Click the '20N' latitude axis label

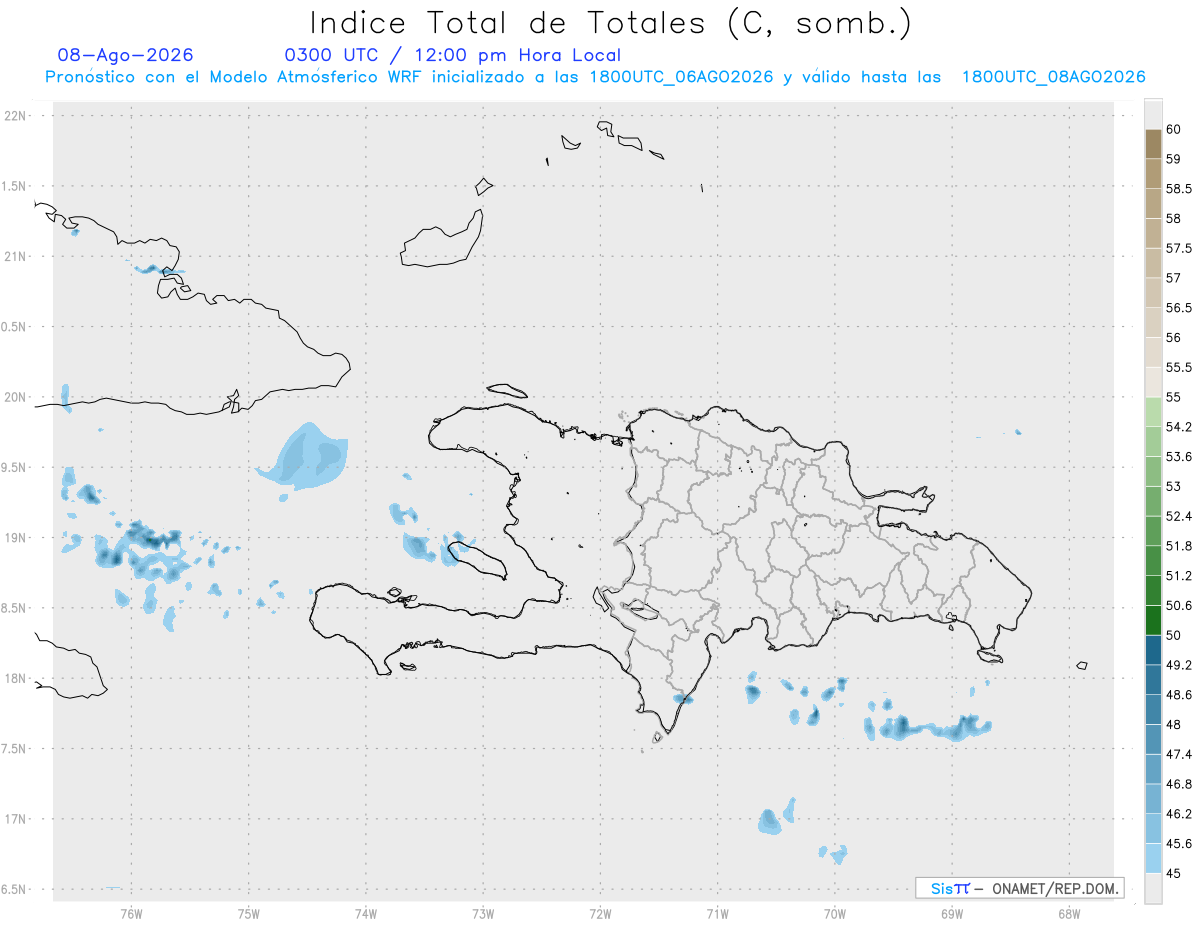pyautogui.click(x=17, y=397)
